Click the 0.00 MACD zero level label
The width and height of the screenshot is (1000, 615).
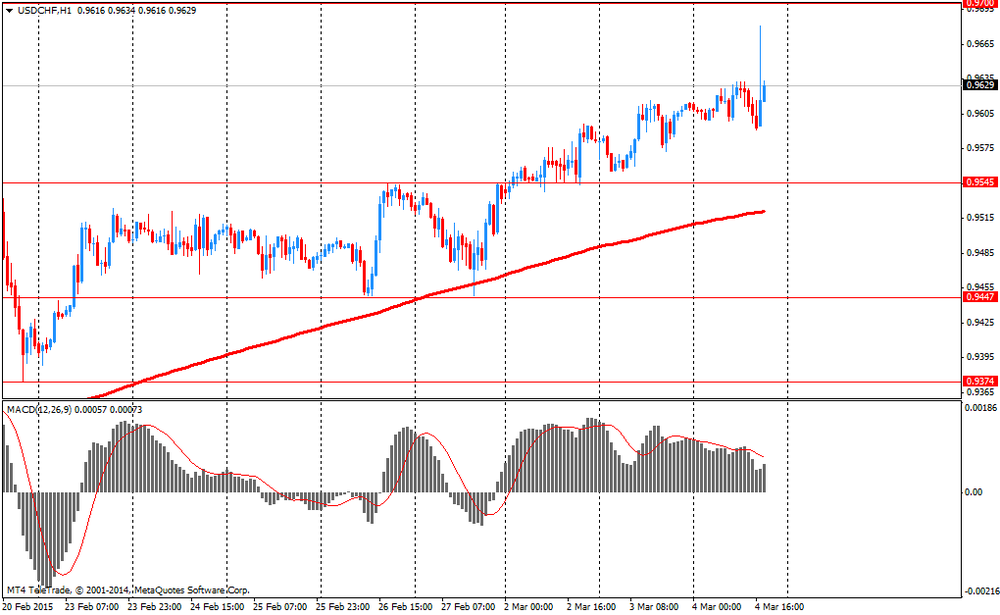tap(974, 492)
